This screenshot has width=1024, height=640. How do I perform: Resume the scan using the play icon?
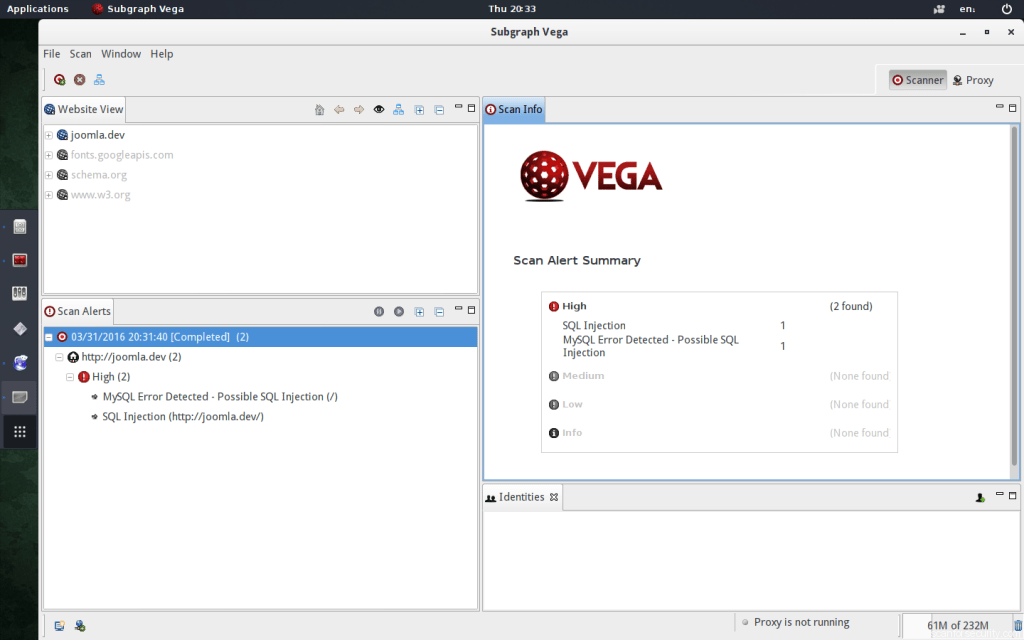(x=399, y=311)
